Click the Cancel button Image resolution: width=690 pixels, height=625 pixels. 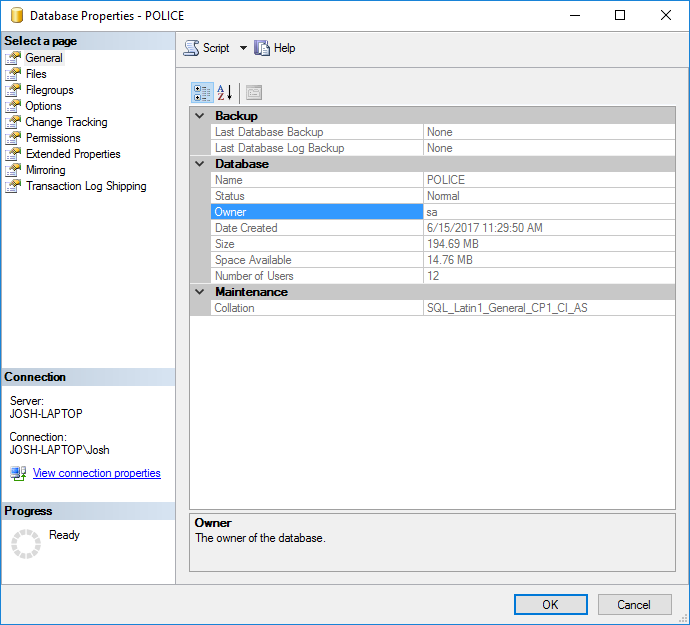point(634,604)
